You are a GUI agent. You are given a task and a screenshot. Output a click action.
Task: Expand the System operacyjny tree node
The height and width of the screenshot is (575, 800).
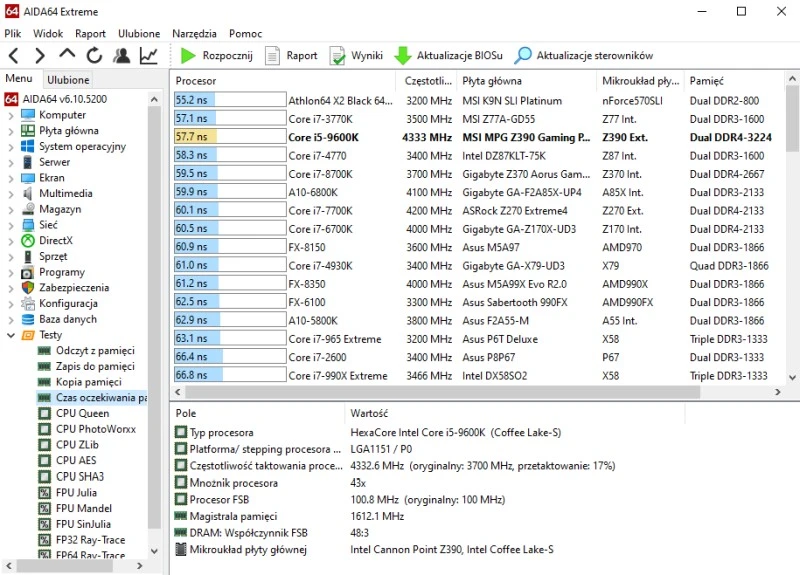tap(11, 147)
